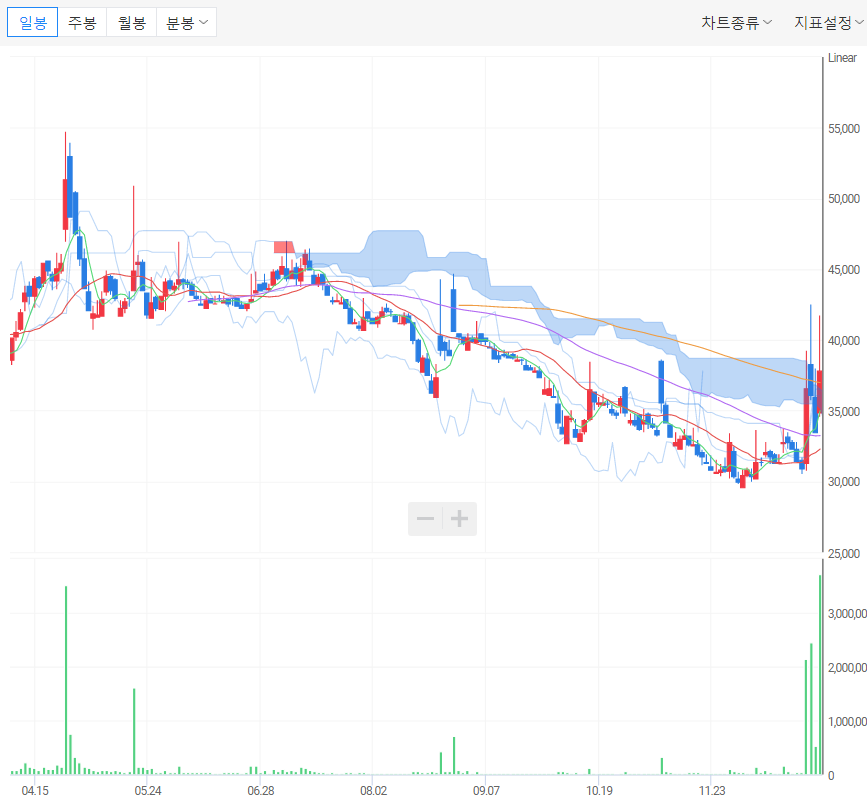This screenshot has height=802, width=867.
Task: Switch to the 주봉 weekly chart tab
Action: point(82,23)
